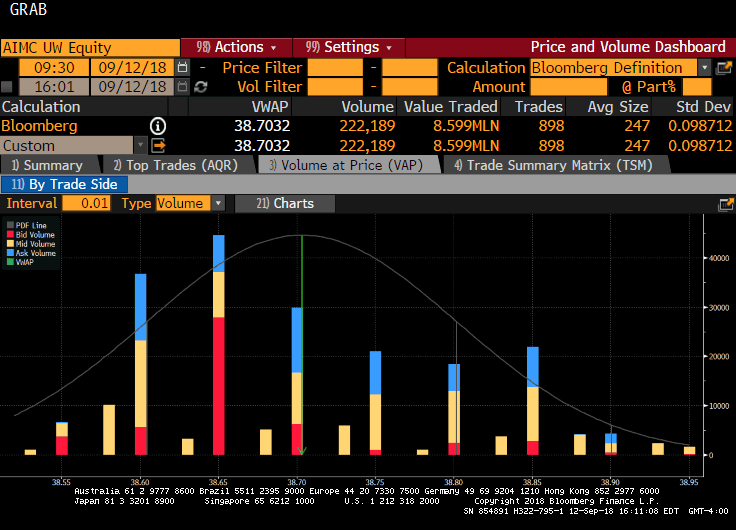Open the info icon beside Bloomberg calculation
This screenshot has width=736, height=530.
pos(158,126)
